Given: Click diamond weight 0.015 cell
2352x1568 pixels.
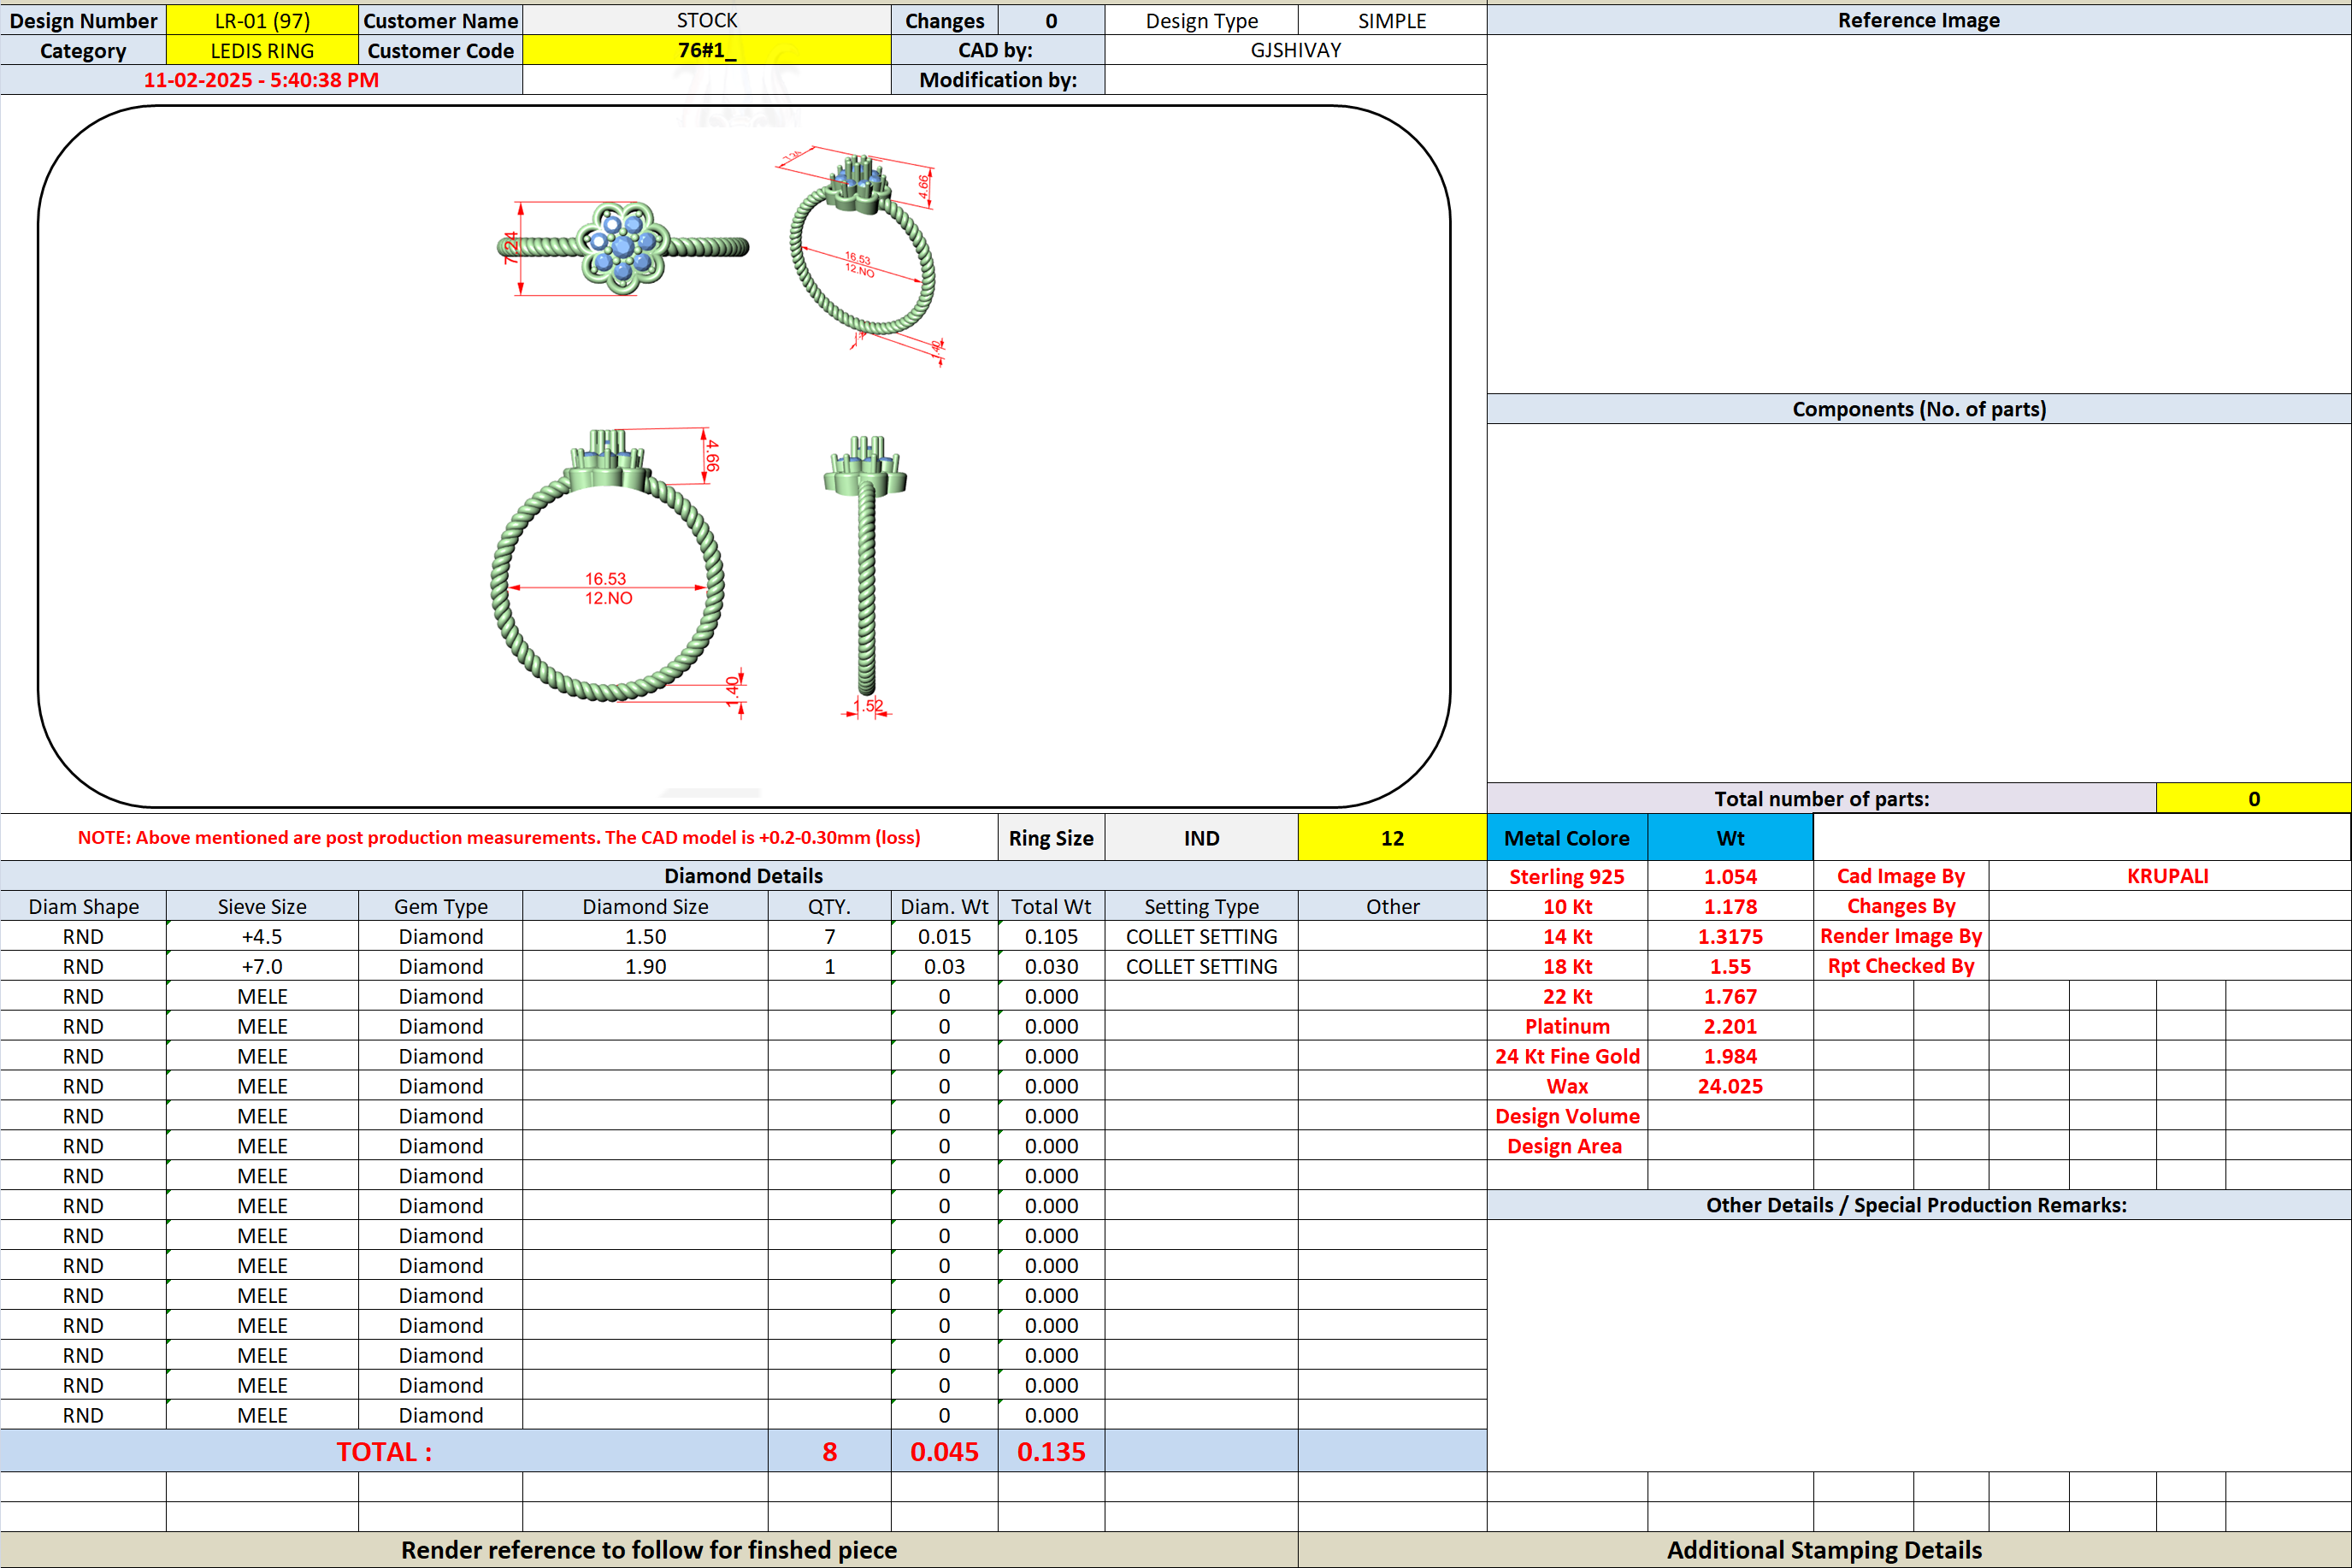Looking at the screenshot, I should pyautogui.click(x=944, y=936).
